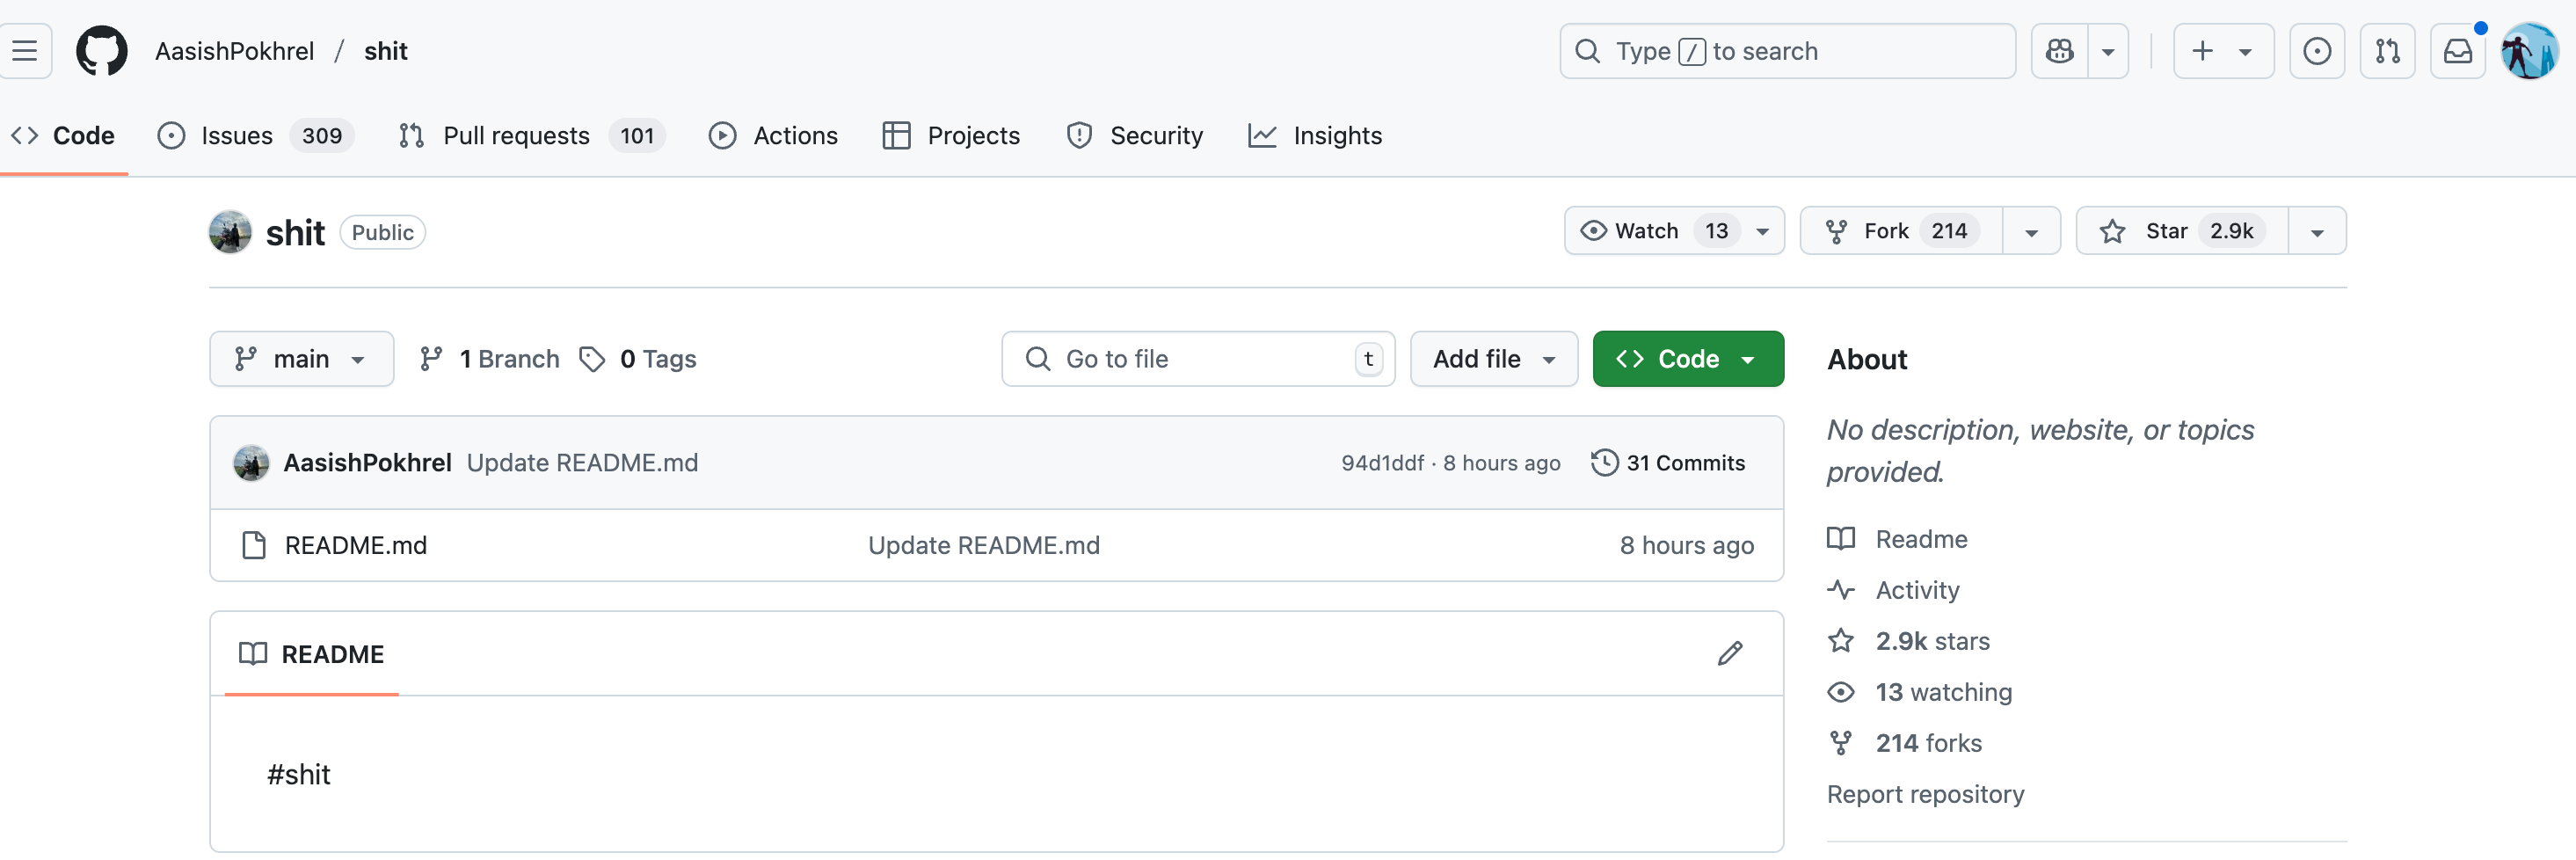This screenshot has width=2576, height=860.
Task: Open user profile avatar menu
Action: (2529, 51)
